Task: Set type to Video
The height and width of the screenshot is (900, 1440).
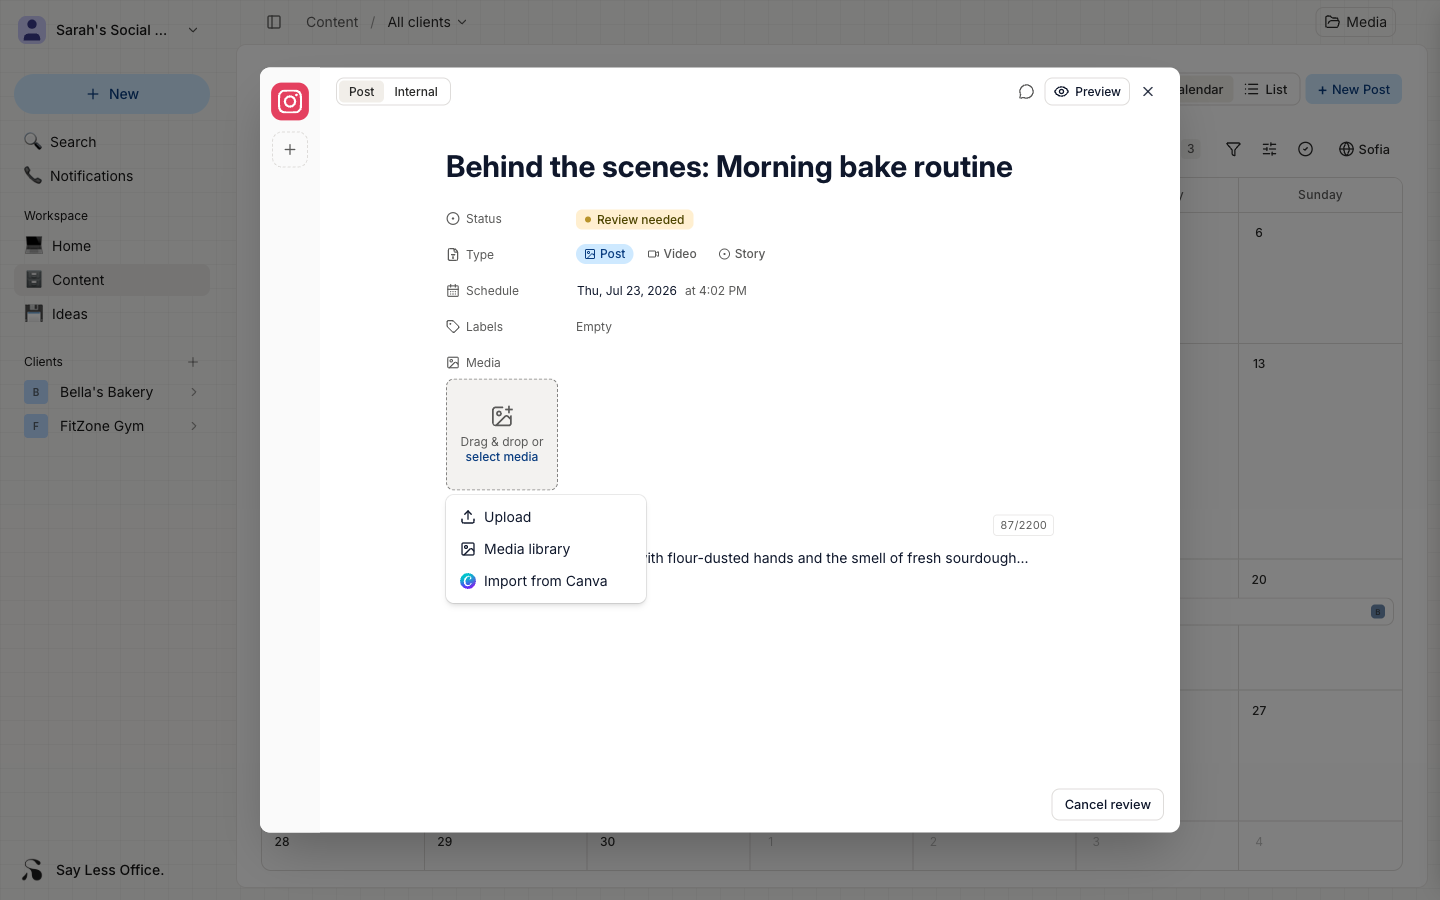Action: pos(672,254)
